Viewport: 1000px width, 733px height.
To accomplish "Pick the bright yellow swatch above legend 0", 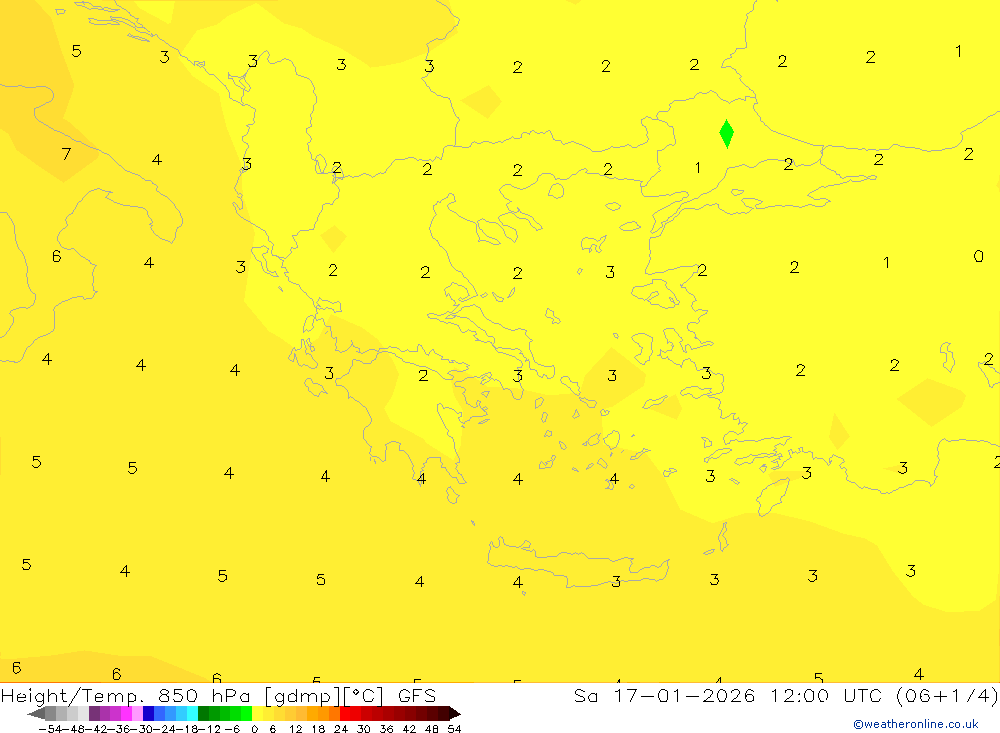I will click(258, 713).
